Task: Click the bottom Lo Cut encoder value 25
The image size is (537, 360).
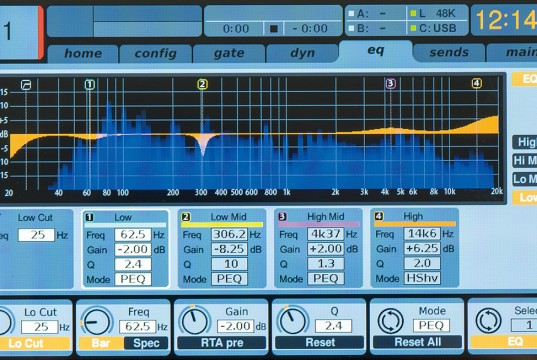Action: coord(40,327)
